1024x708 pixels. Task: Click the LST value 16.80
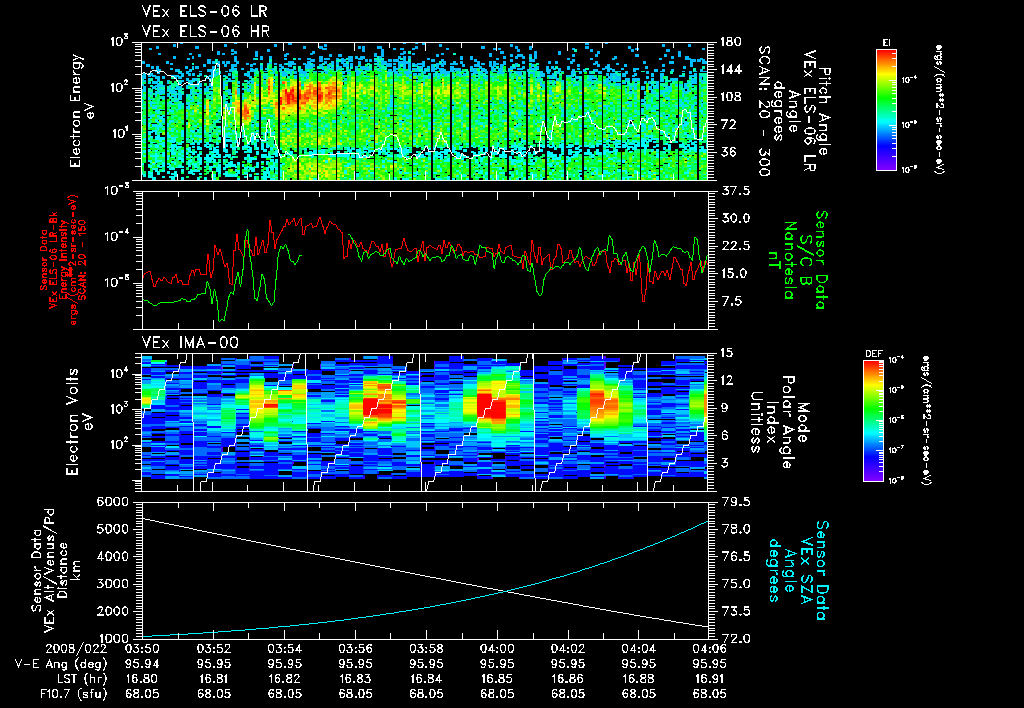click(x=142, y=679)
